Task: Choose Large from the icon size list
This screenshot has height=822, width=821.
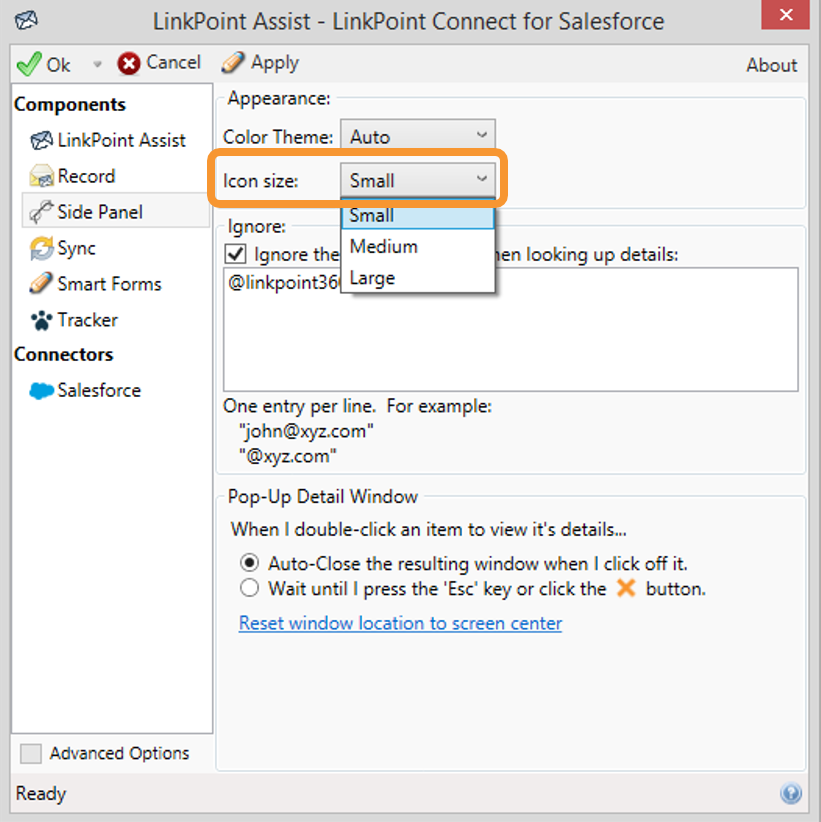Action: pyautogui.click(x=418, y=277)
